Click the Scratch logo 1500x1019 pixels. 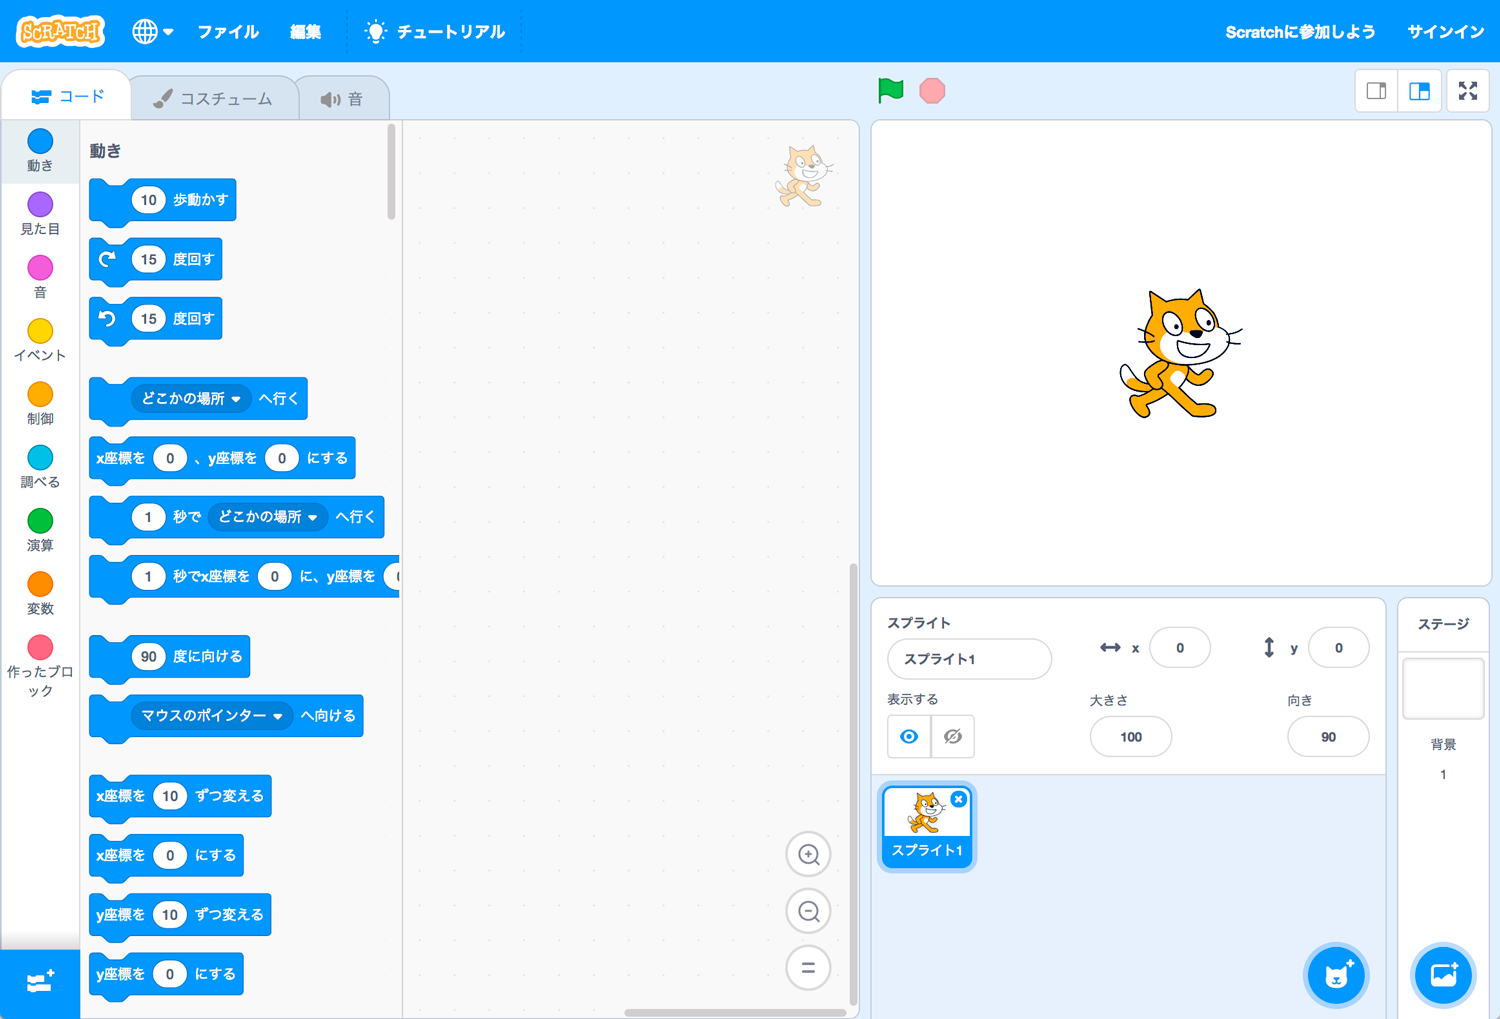click(x=61, y=31)
